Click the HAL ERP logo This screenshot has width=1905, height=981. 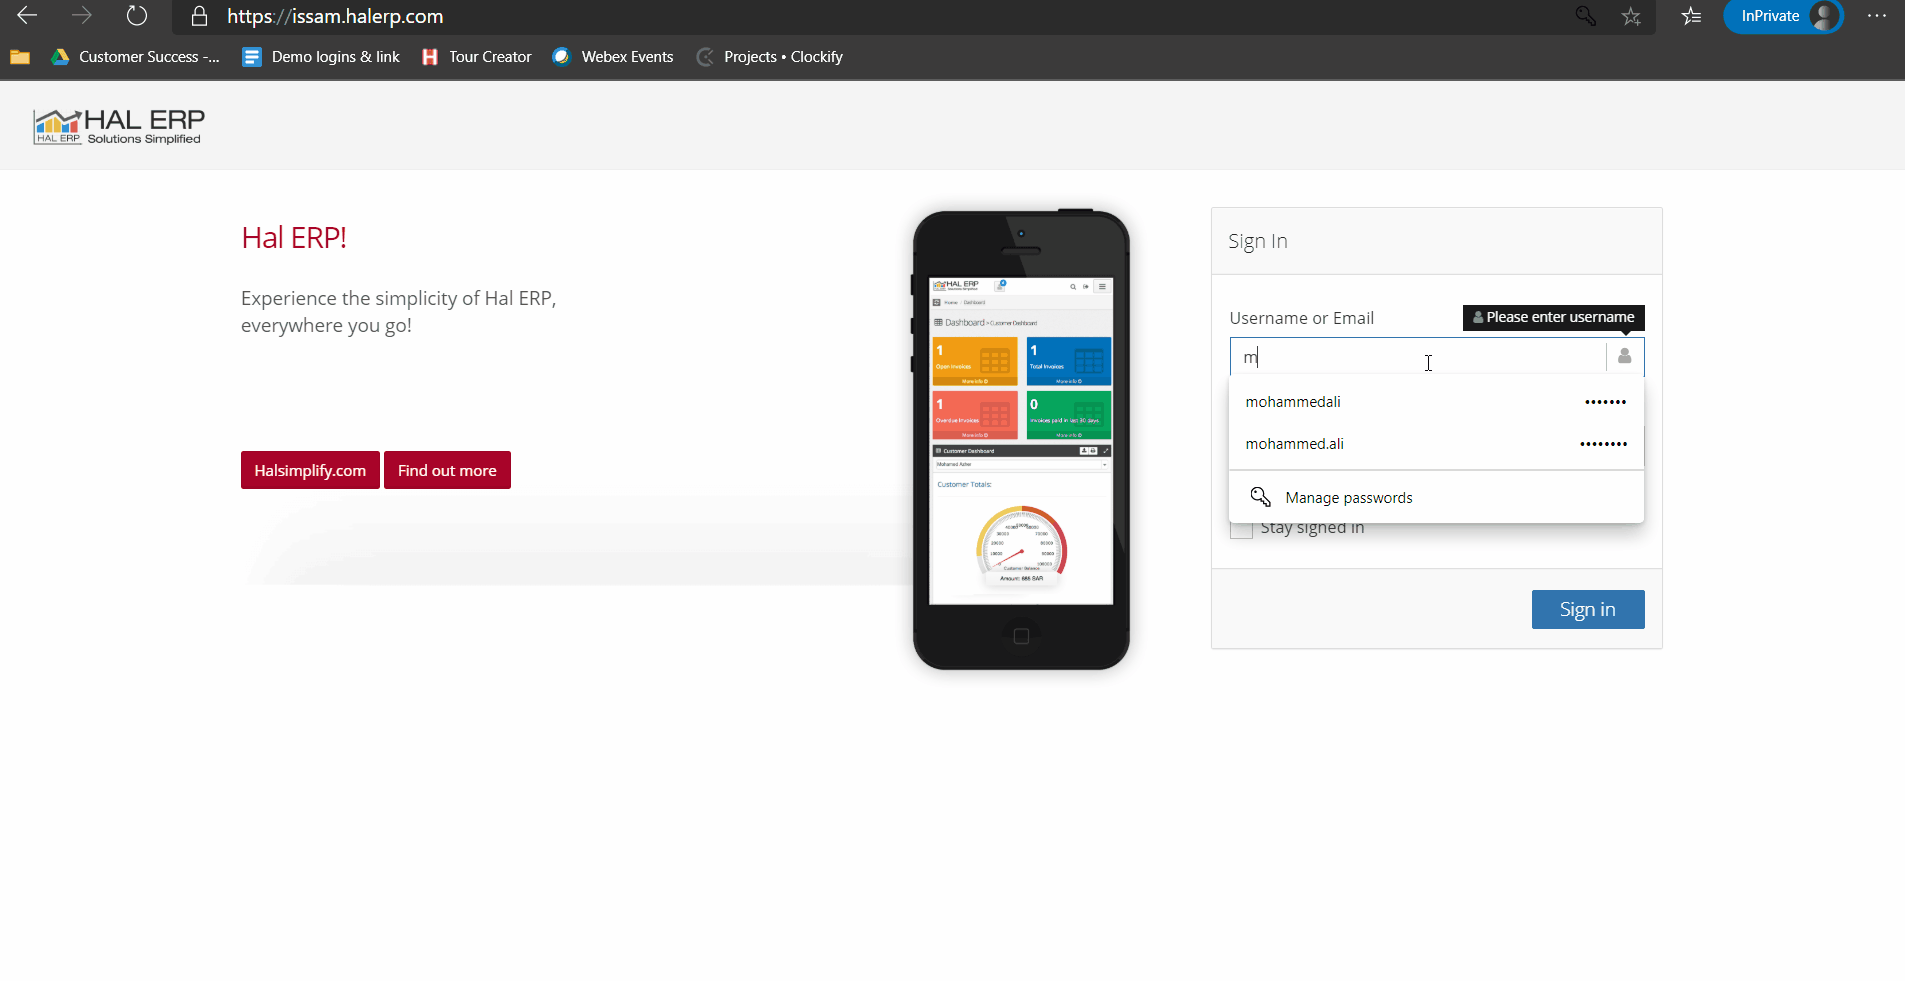pyautogui.click(x=118, y=126)
